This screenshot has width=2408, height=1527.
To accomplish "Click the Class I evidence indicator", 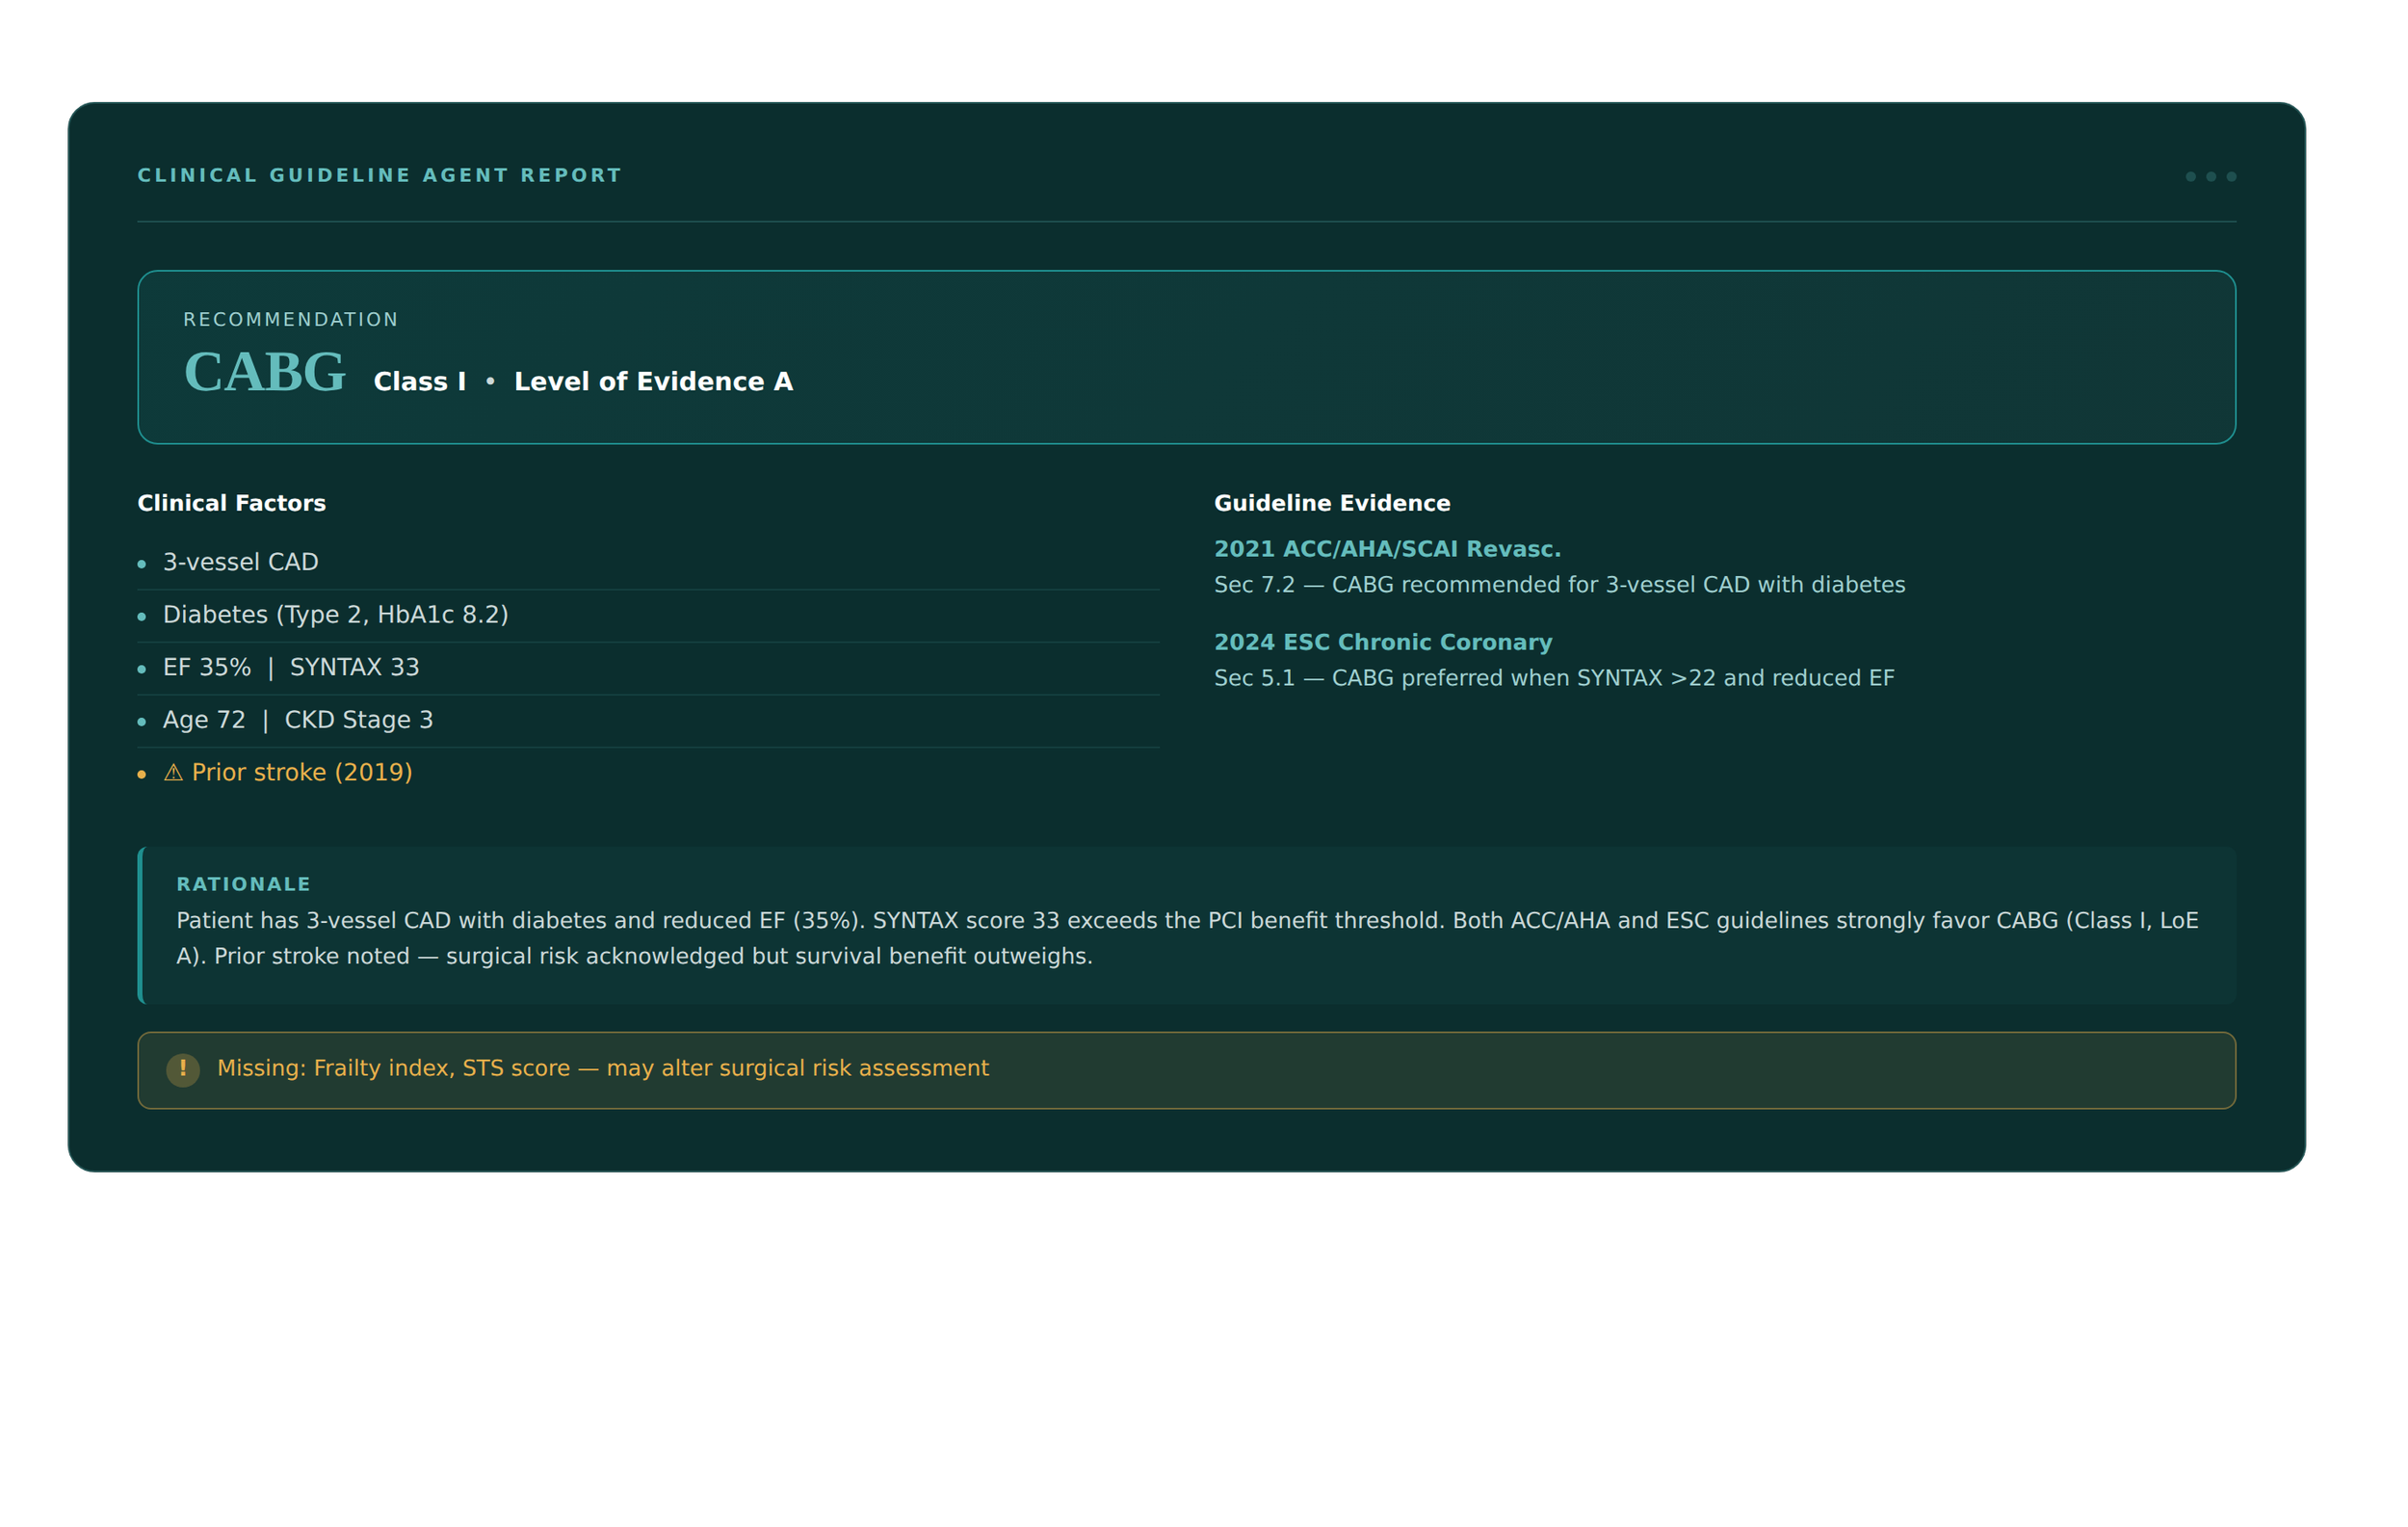I will pyautogui.click(x=420, y=381).
